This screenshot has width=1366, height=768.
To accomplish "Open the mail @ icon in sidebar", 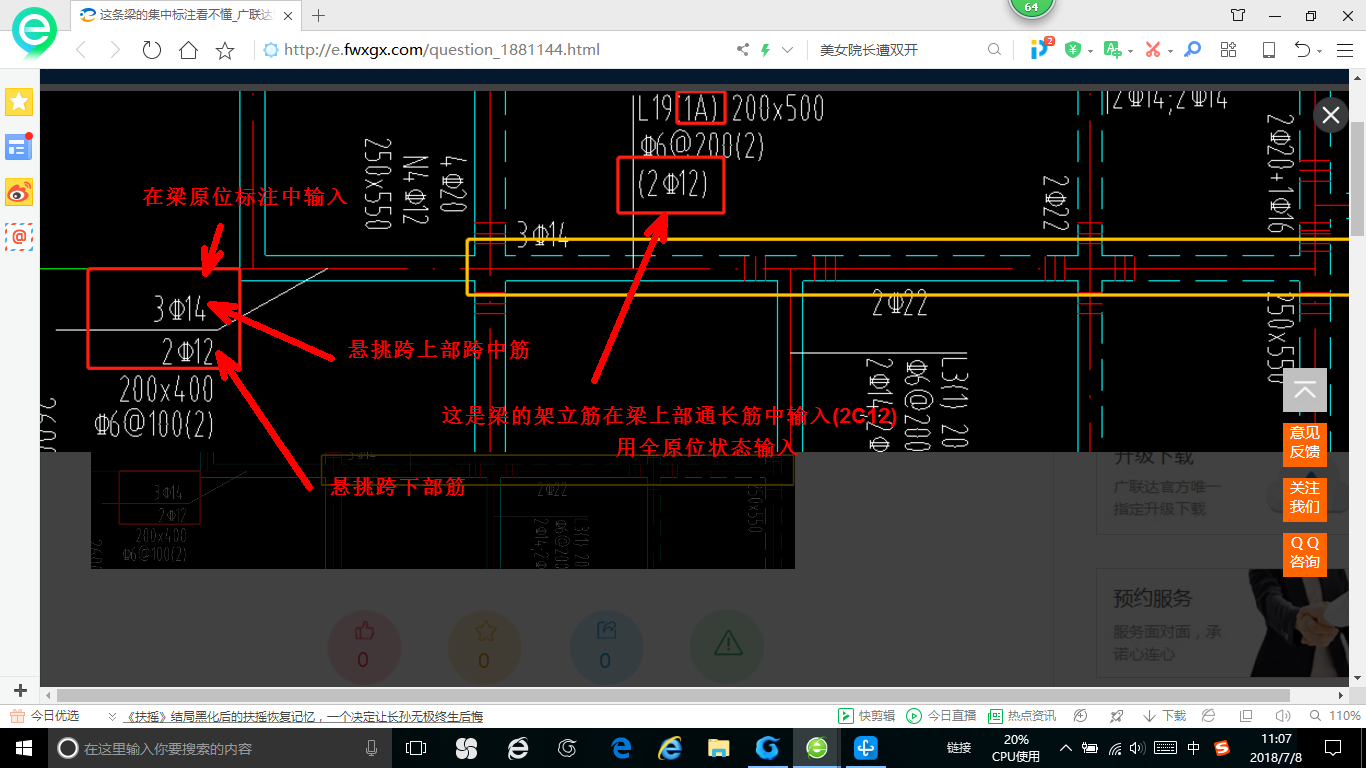I will (19, 237).
